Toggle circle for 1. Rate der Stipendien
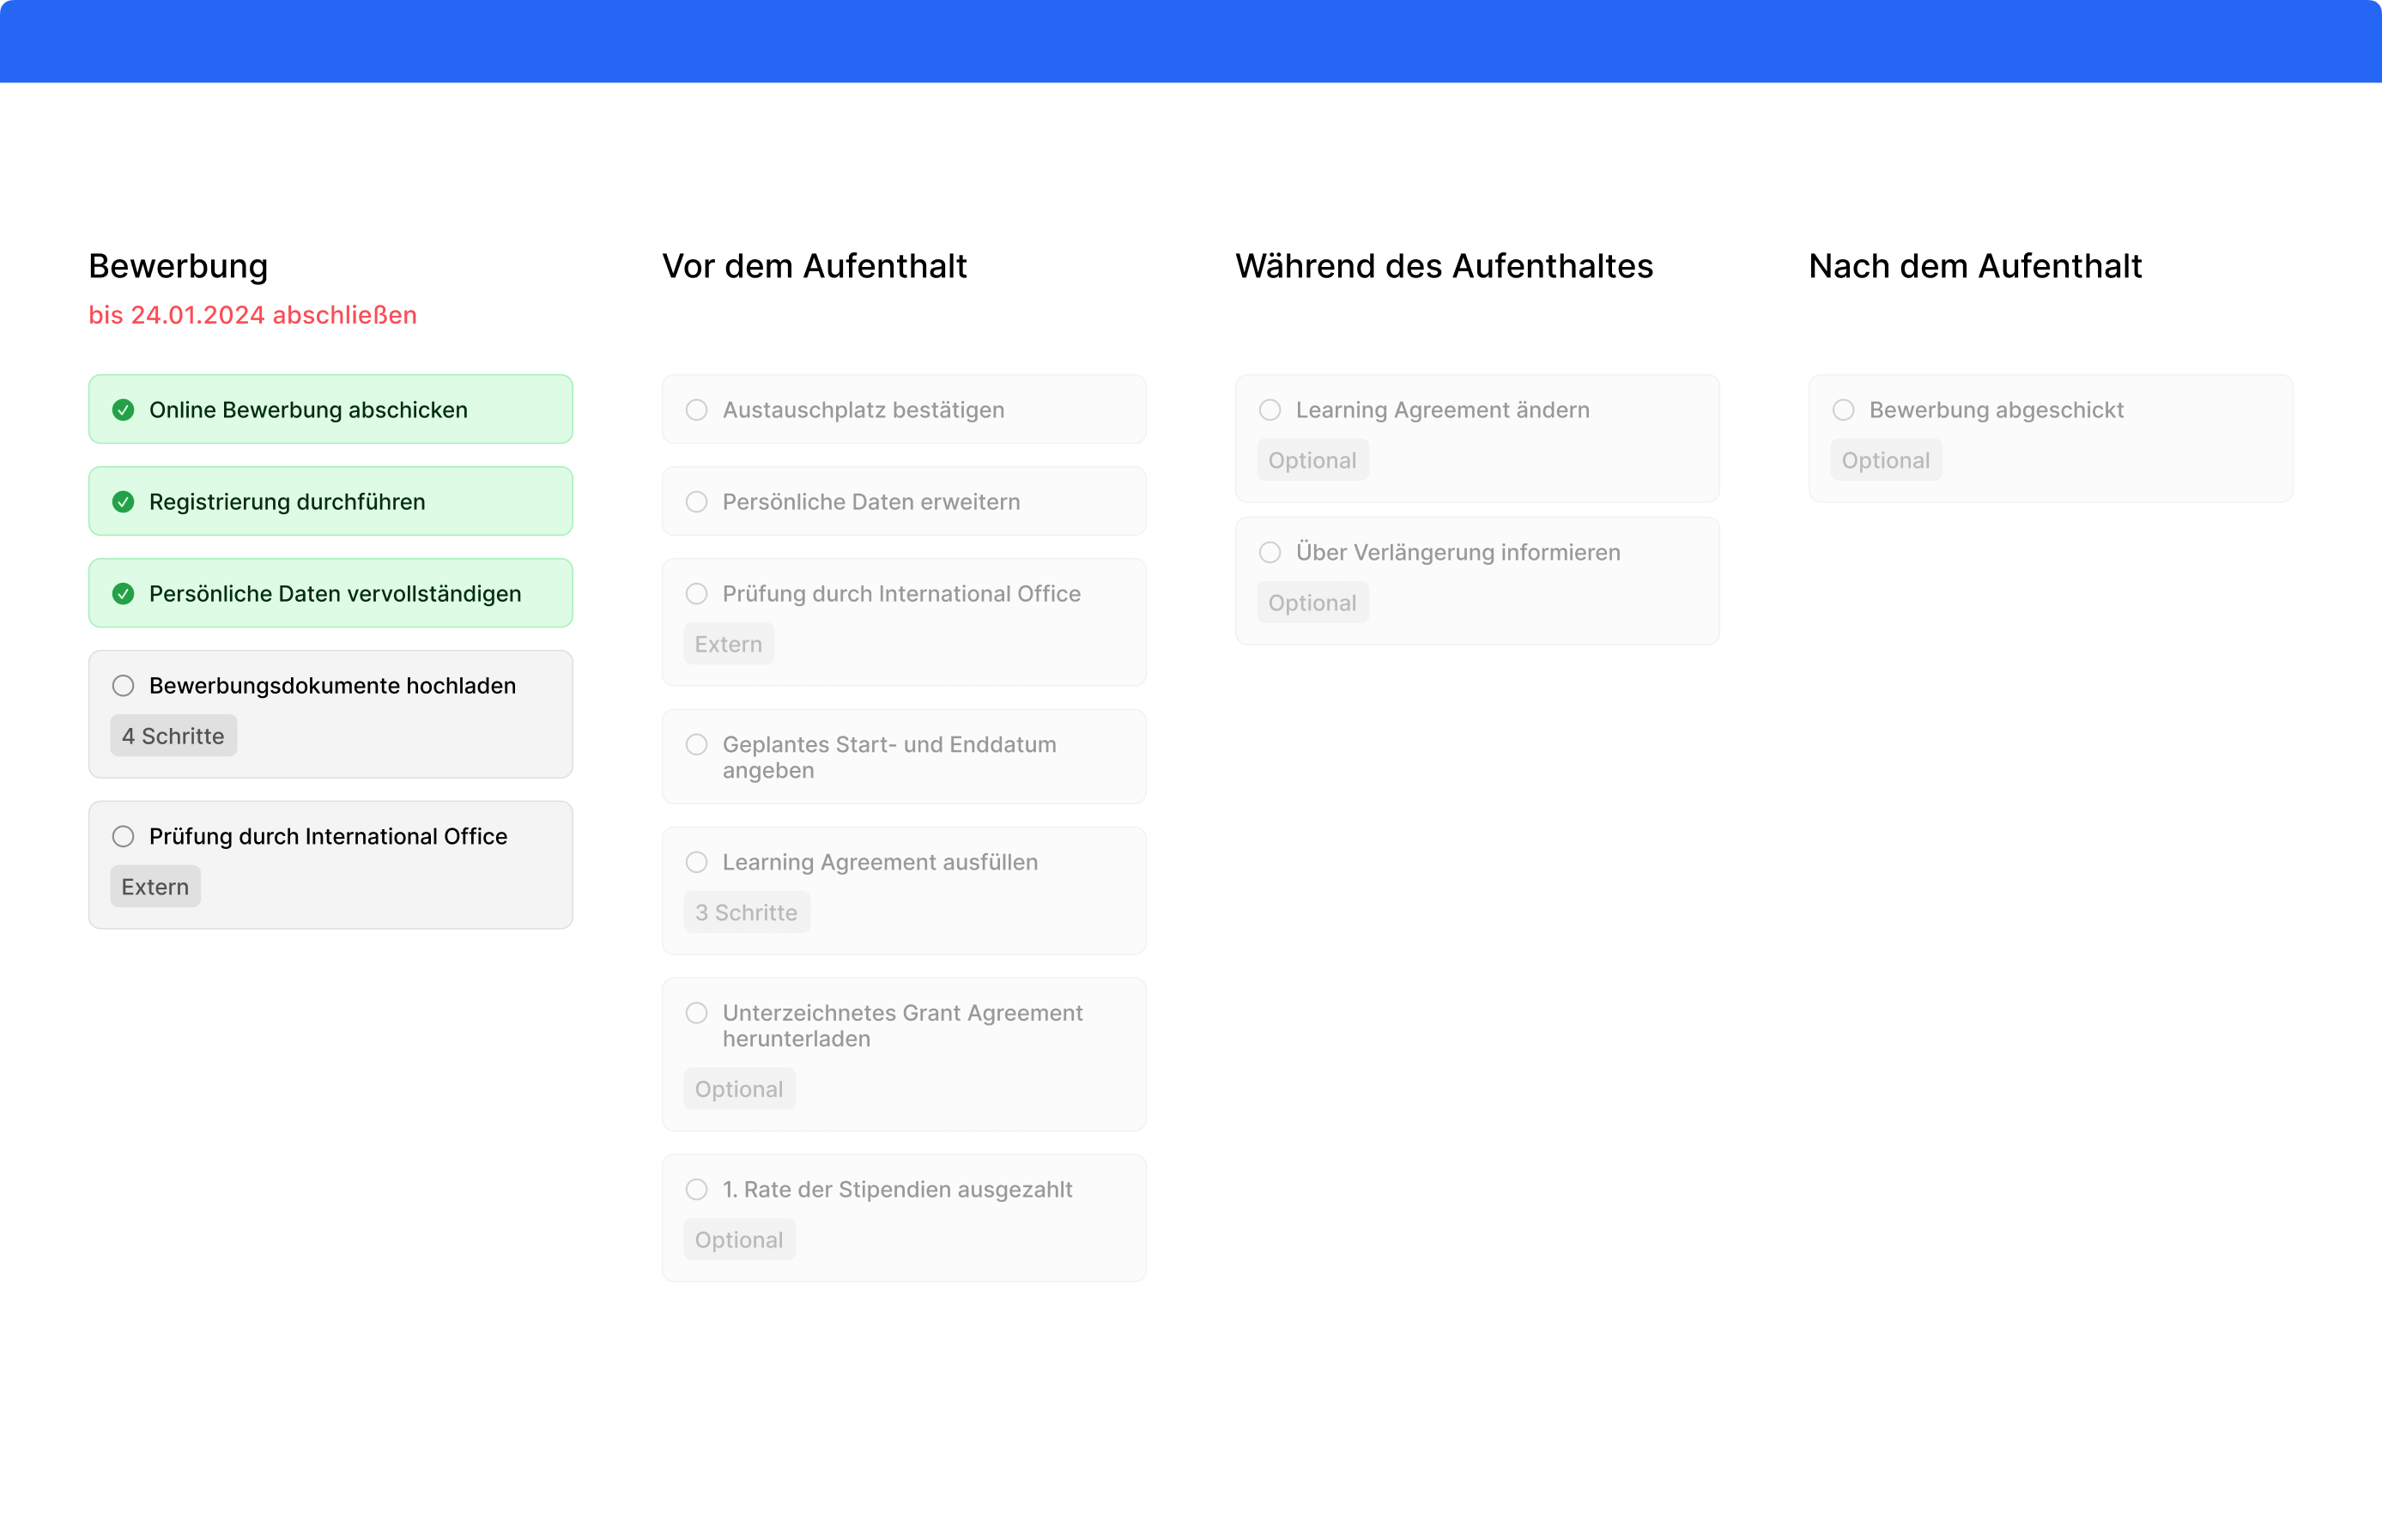Screen dimensions: 2382x1540 [697, 1189]
